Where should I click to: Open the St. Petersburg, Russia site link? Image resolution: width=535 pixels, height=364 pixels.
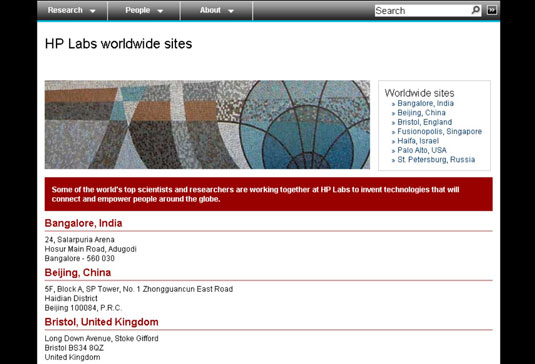pyautogui.click(x=436, y=160)
